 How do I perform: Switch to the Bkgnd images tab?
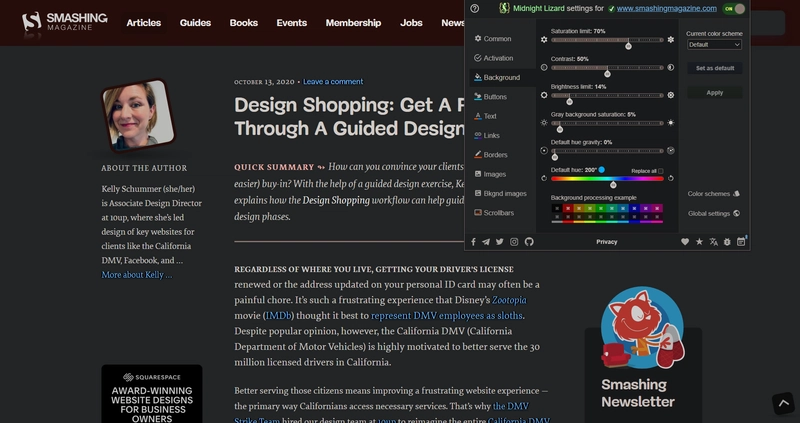tap(502, 193)
